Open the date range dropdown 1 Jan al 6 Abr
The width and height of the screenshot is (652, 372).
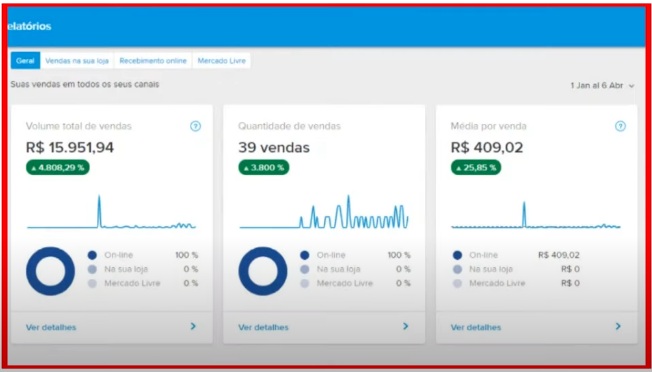[x=603, y=86]
